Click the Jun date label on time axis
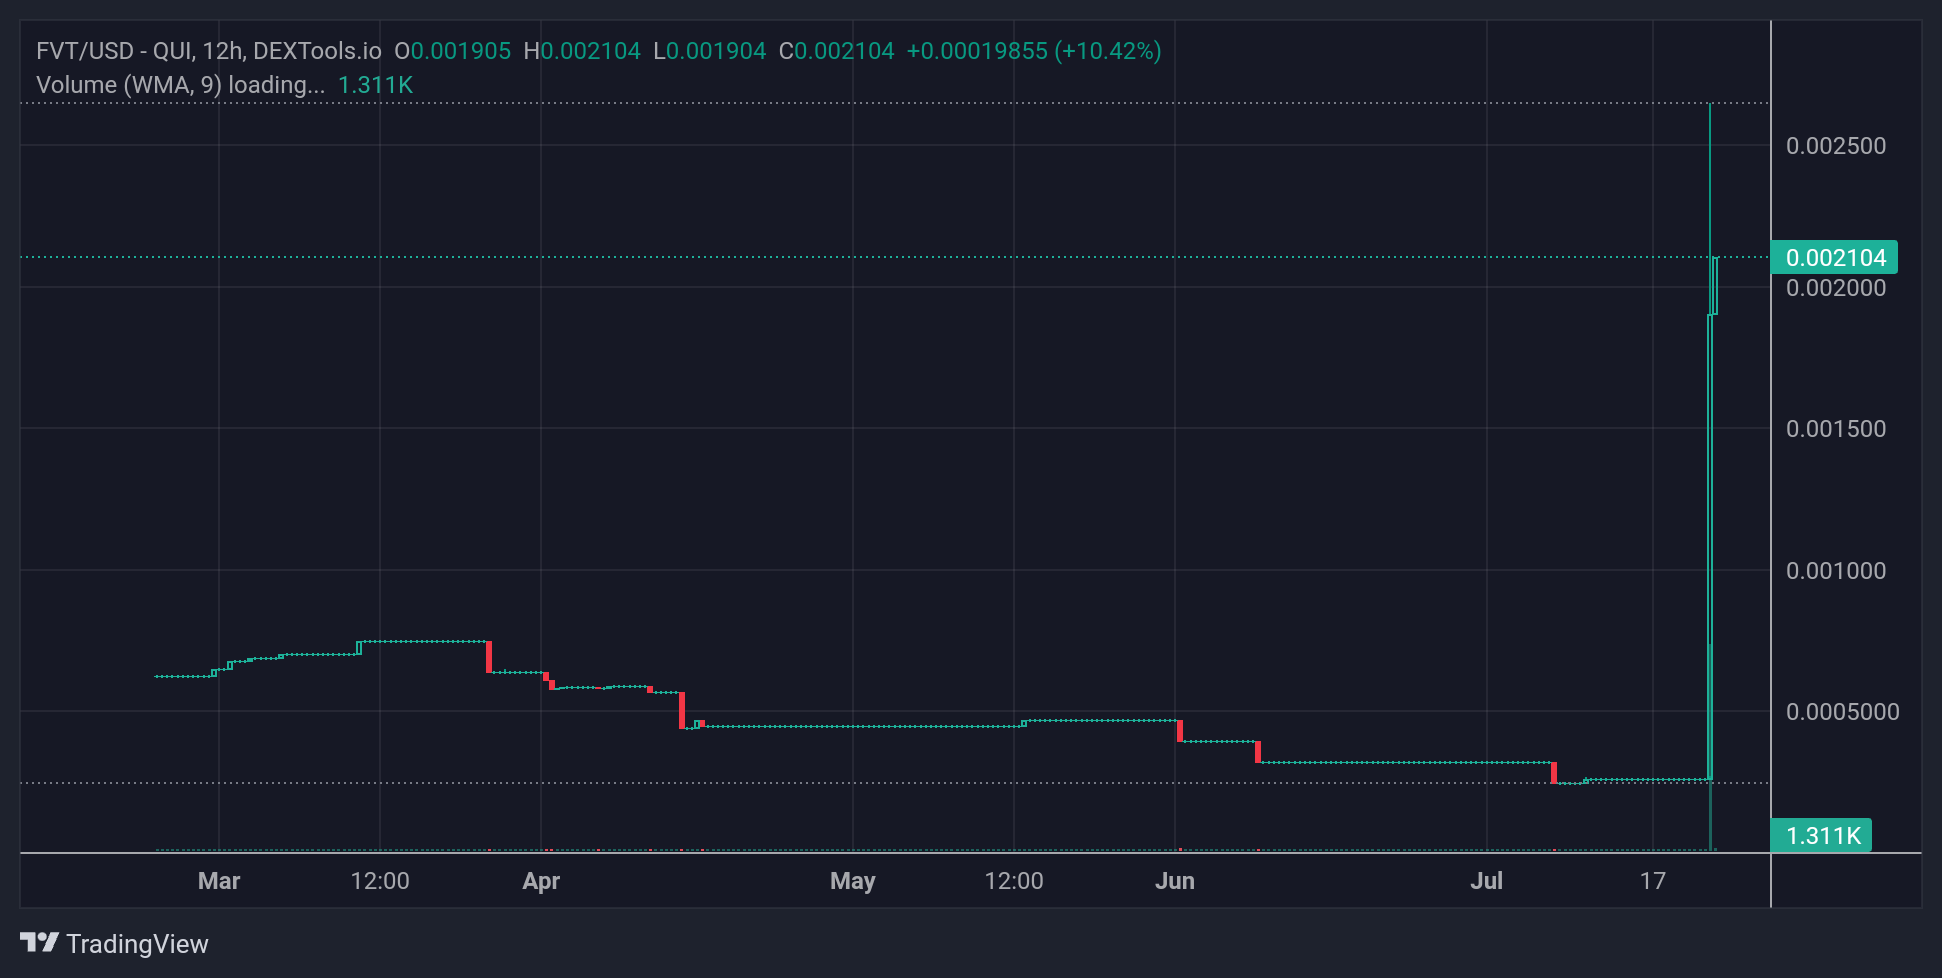 coord(1175,881)
